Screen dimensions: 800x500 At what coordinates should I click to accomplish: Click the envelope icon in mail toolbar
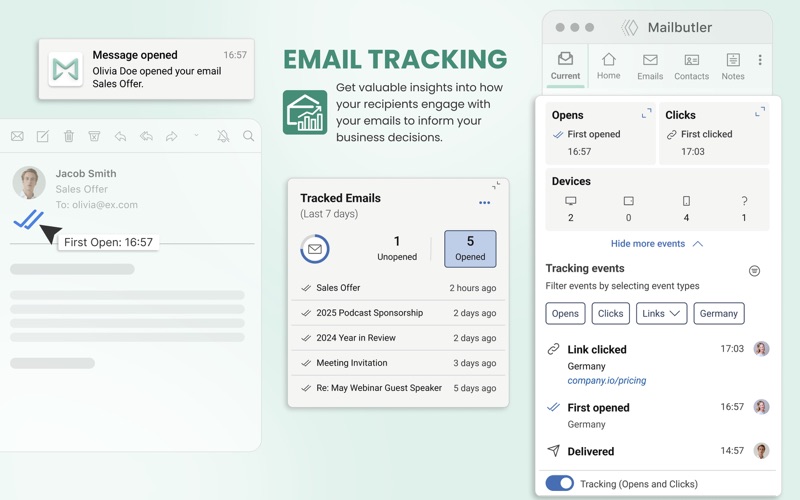(17, 136)
